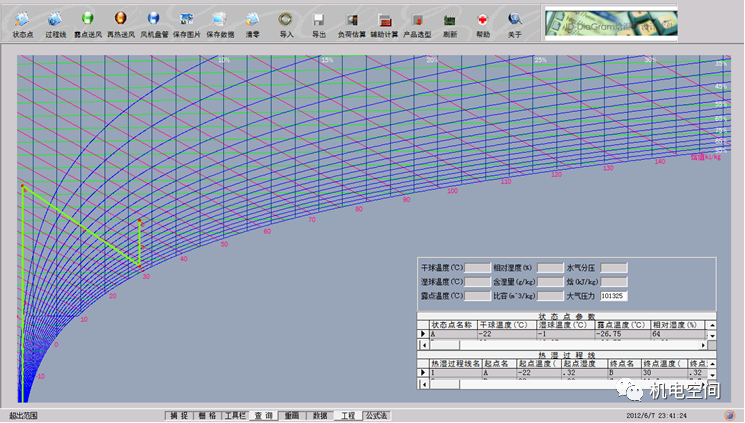The width and height of the screenshot is (745, 423).
Task: Click left arrow of 热湿过程线 horizontal scrollbar
Action: point(424,384)
